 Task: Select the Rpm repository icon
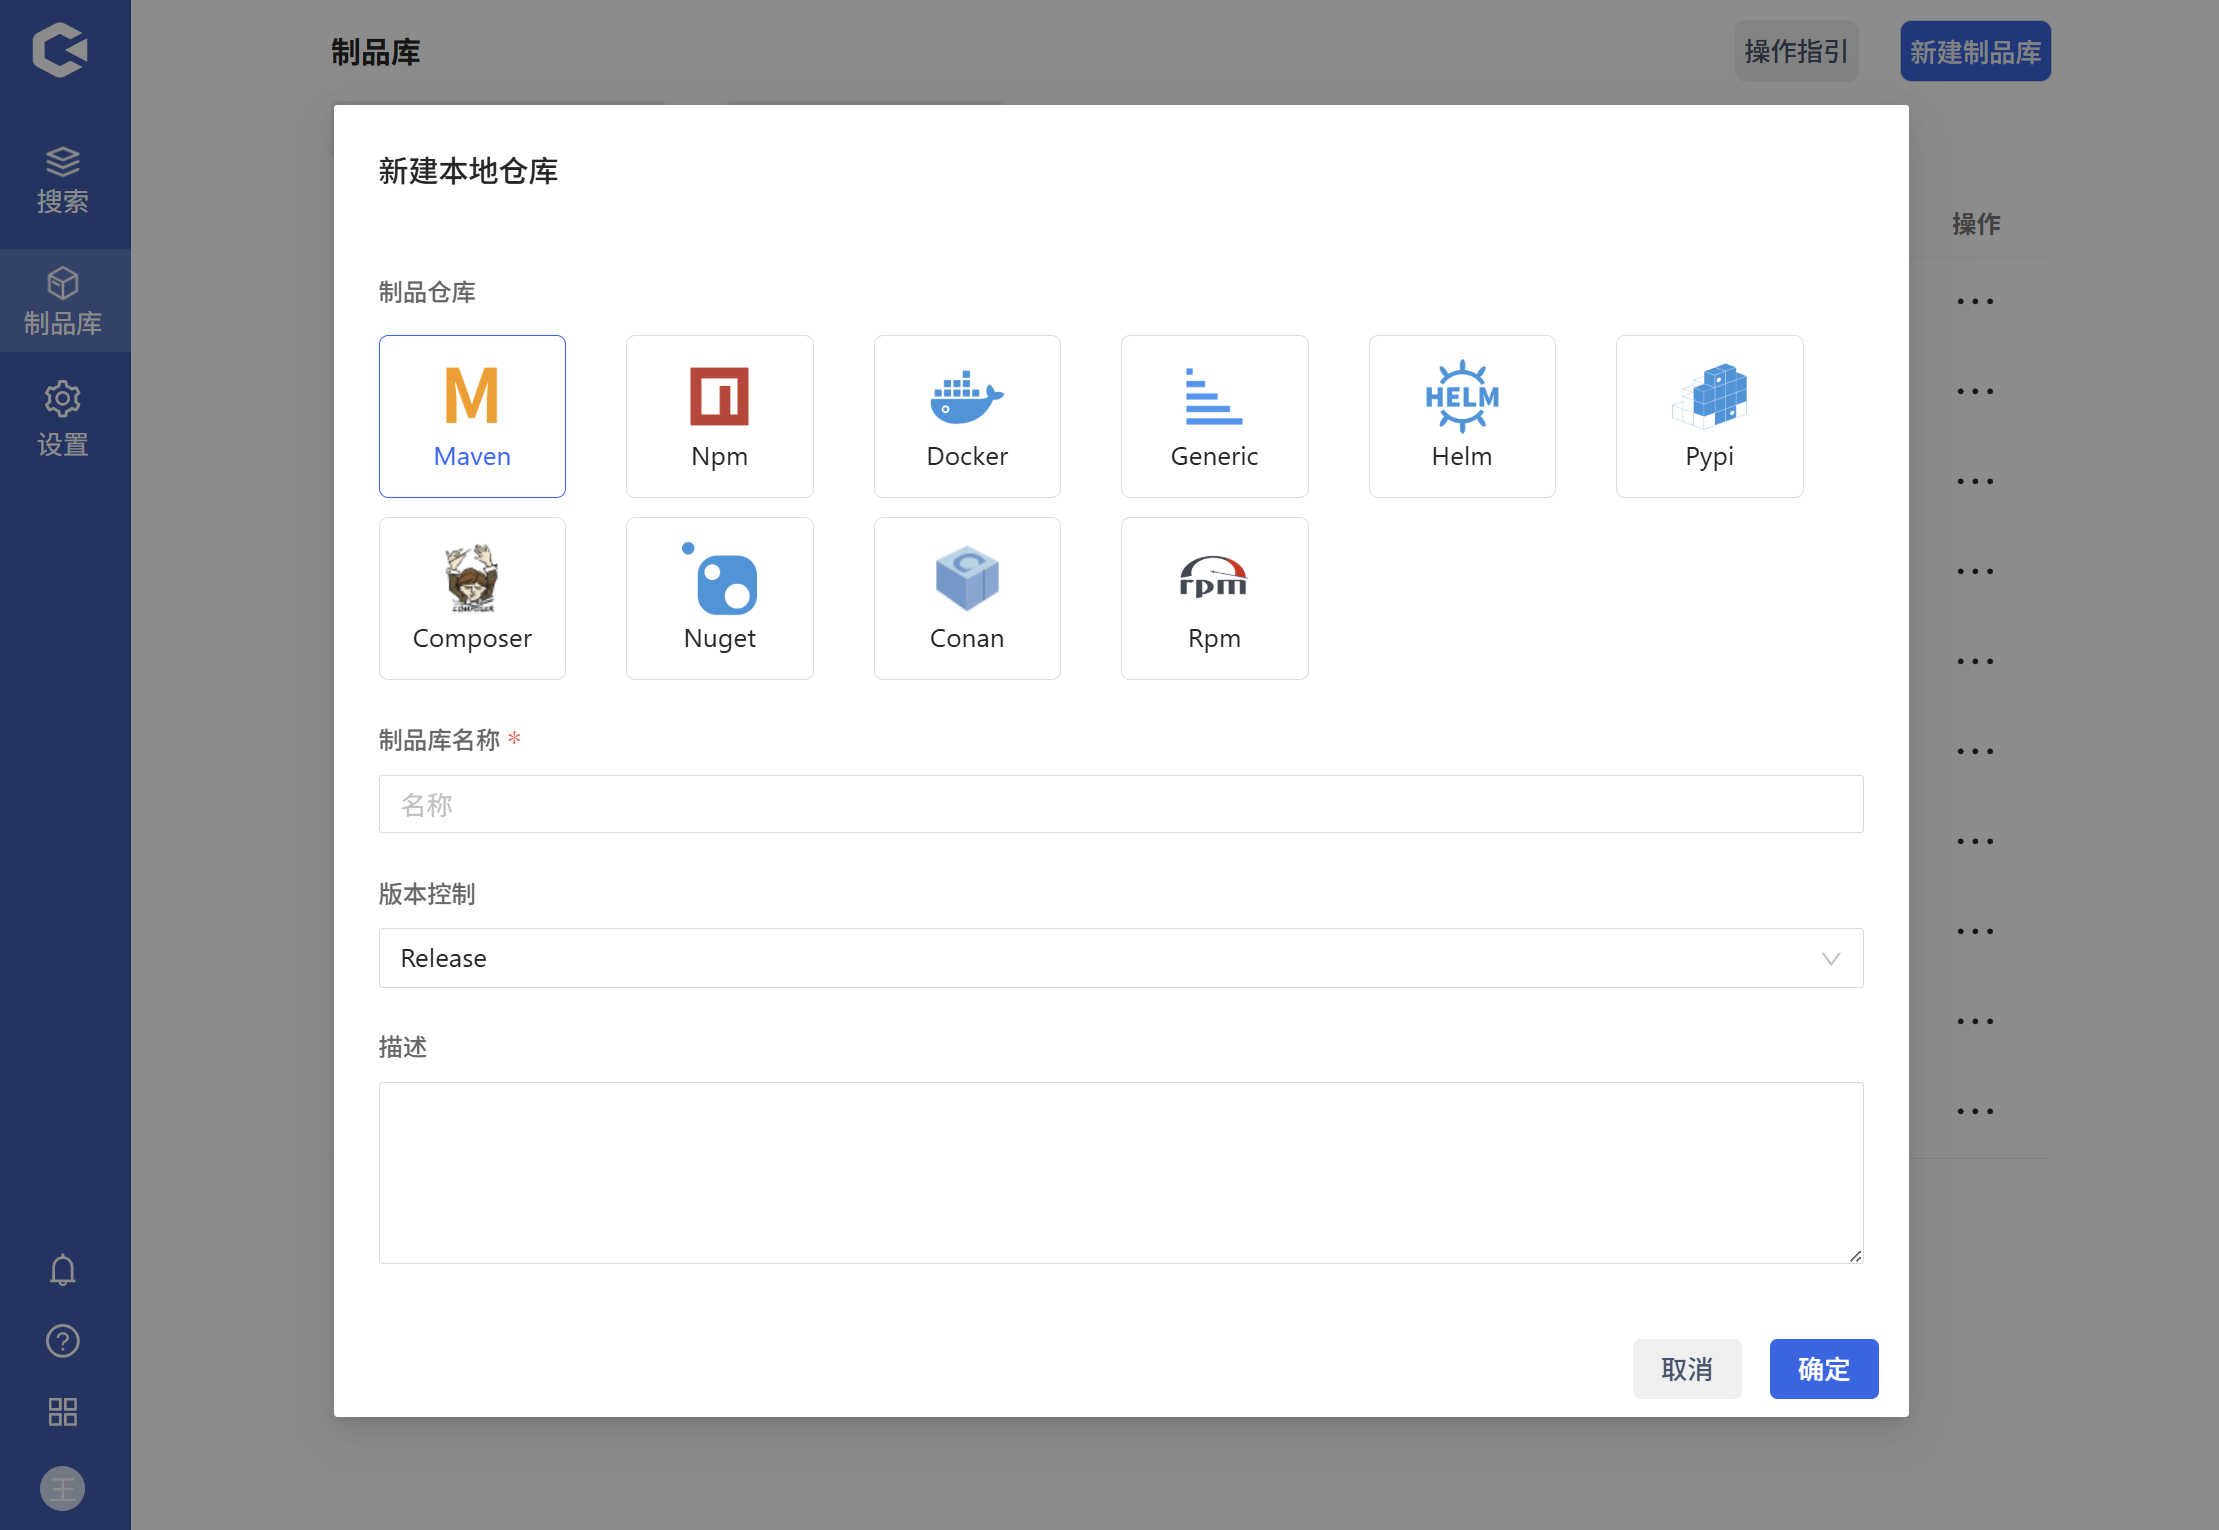pyautogui.click(x=1214, y=598)
